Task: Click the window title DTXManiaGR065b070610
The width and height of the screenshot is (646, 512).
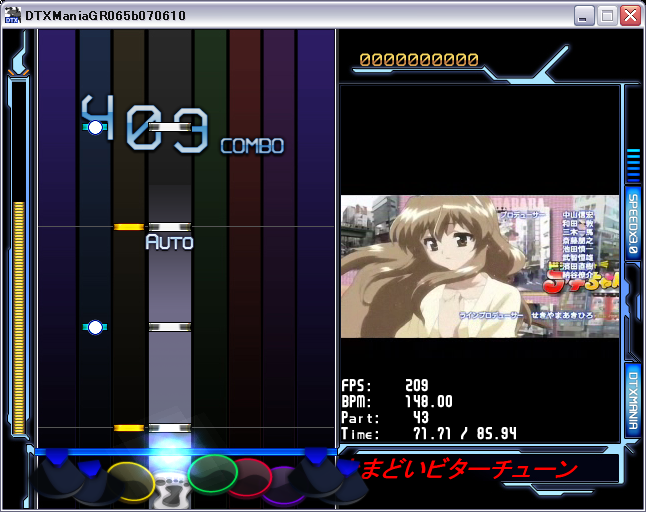Action: [x=105, y=16]
